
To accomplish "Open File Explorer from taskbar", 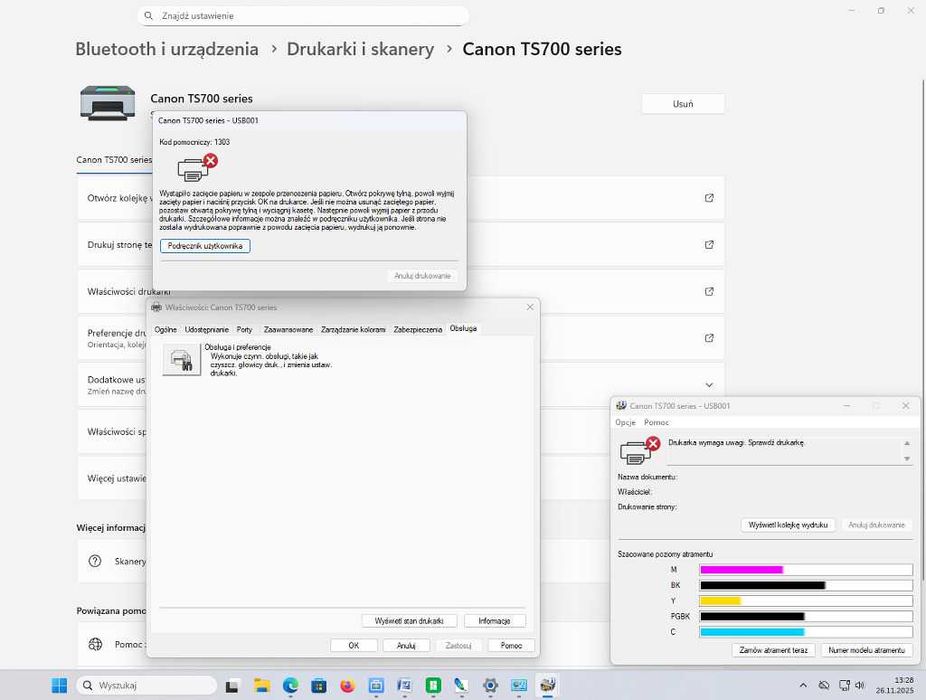I will pyautogui.click(x=262, y=685).
